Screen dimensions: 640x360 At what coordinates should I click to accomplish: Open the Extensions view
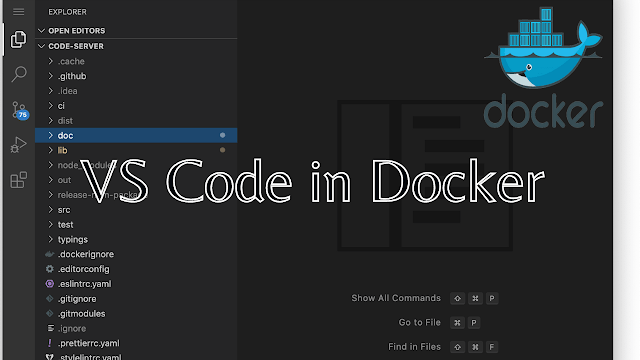[18, 180]
